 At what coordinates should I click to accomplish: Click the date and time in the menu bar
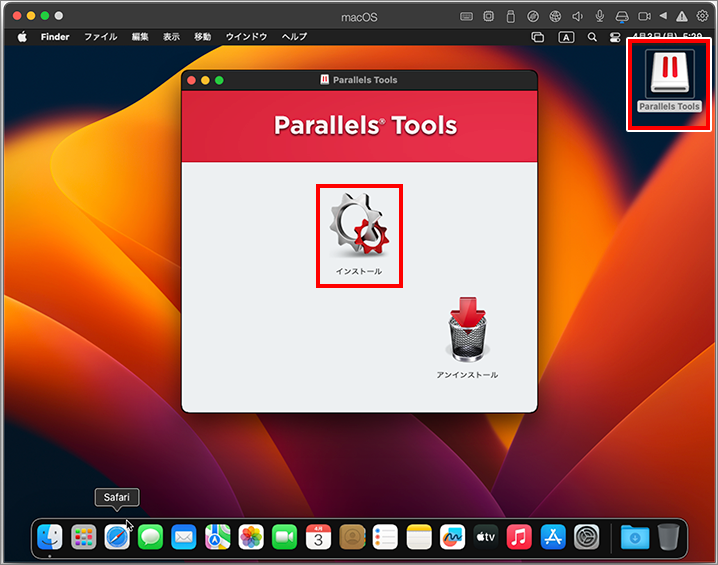click(x=667, y=36)
